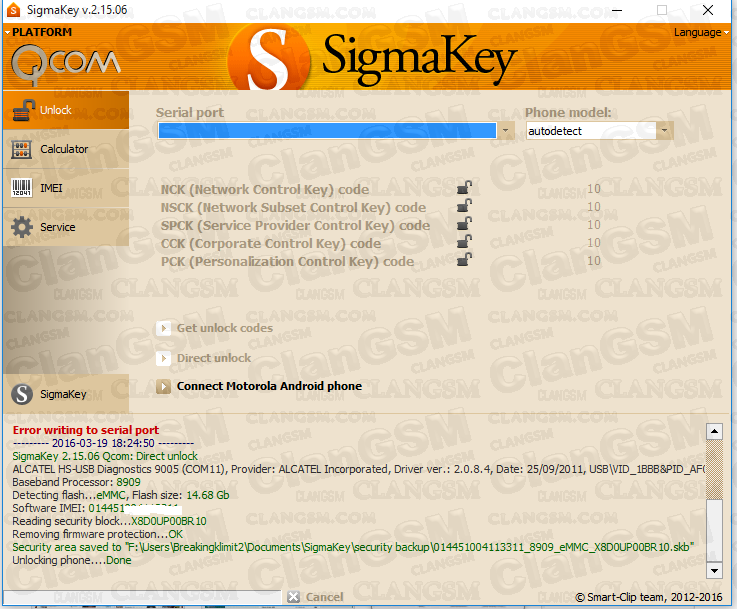
Task: Click the NSCK (Network Subset Control Key) label
Action: click(293, 207)
